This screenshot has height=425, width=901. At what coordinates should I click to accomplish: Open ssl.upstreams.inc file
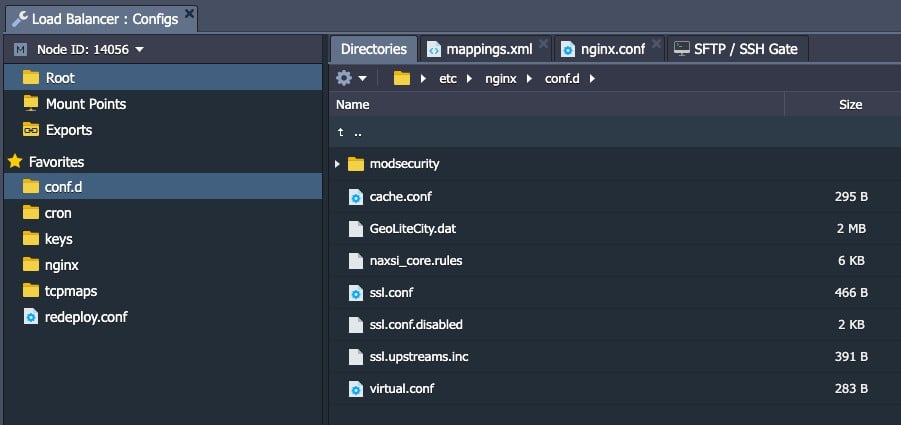point(419,357)
